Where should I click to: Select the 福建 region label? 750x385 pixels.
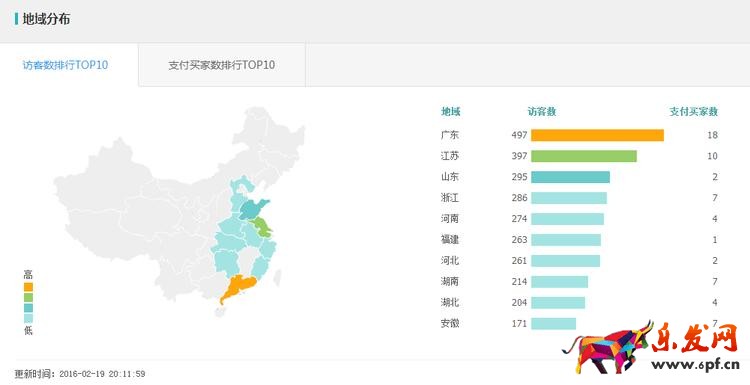click(x=450, y=240)
